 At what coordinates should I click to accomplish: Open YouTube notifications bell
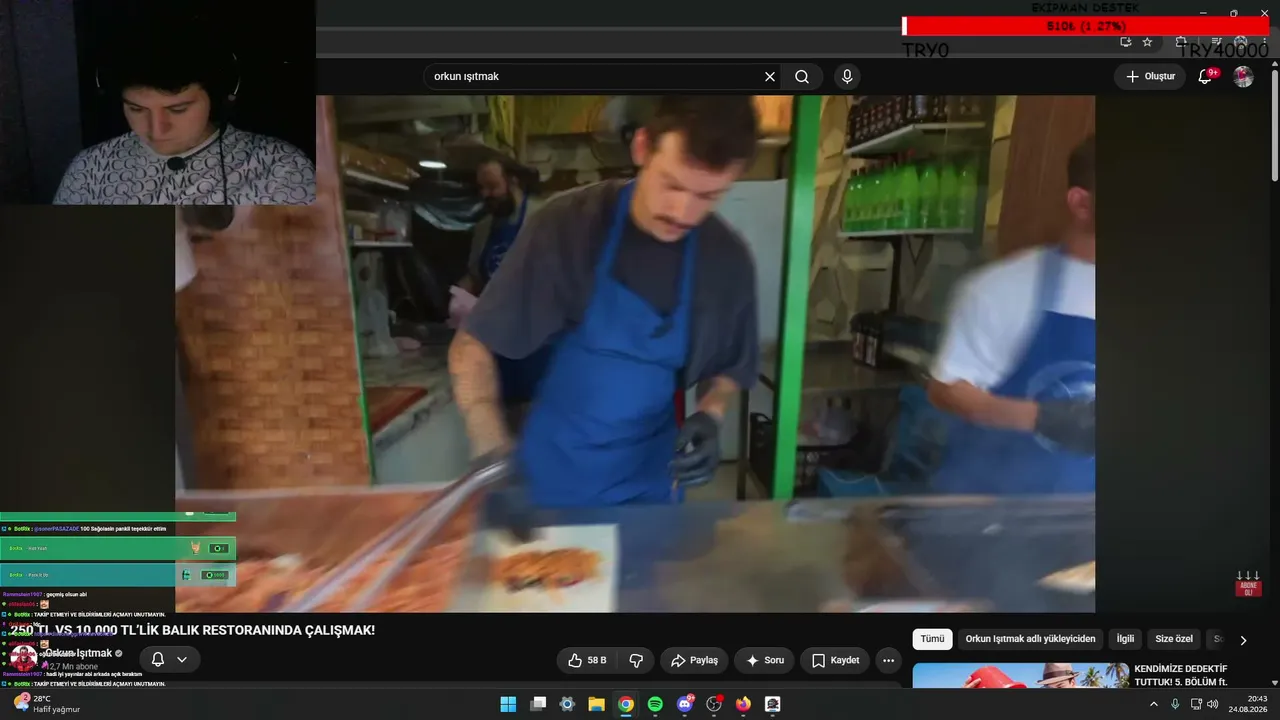(x=1206, y=77)
